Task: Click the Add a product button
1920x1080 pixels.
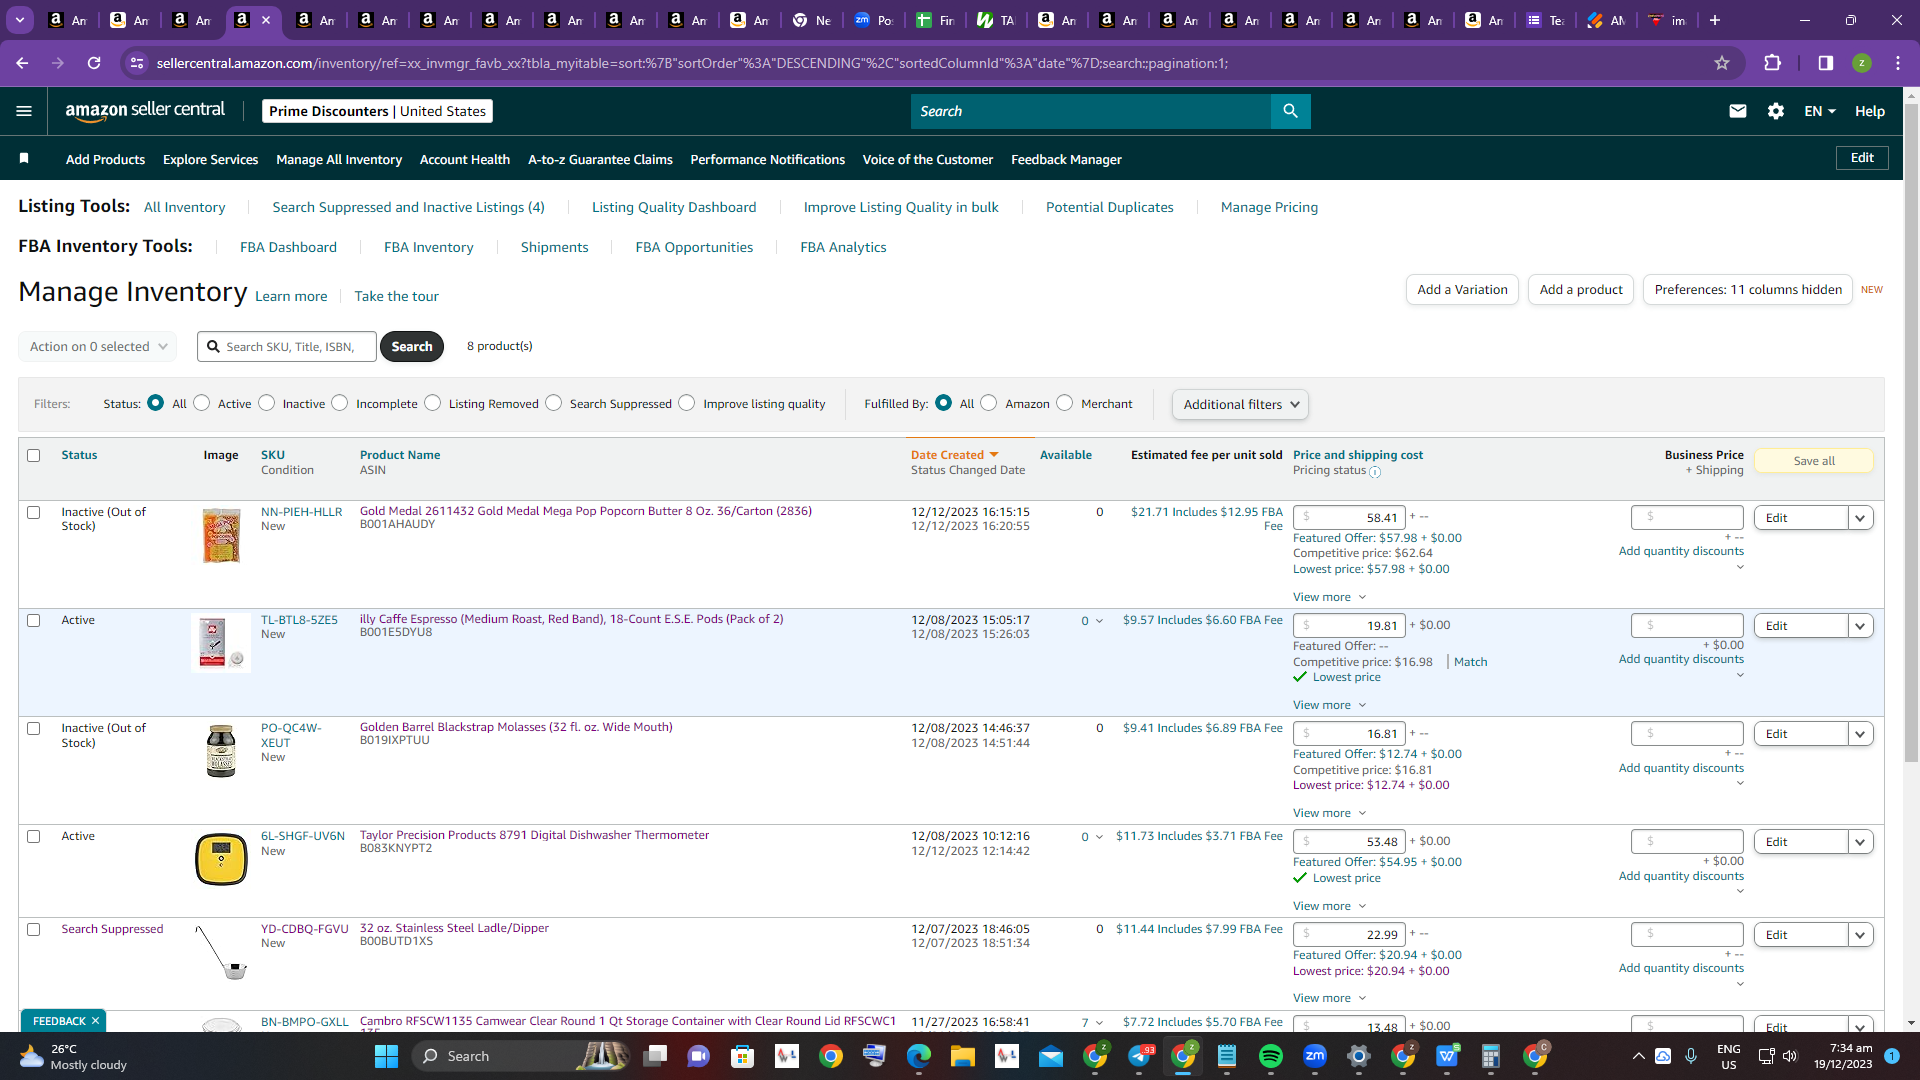Action: 1581,289
